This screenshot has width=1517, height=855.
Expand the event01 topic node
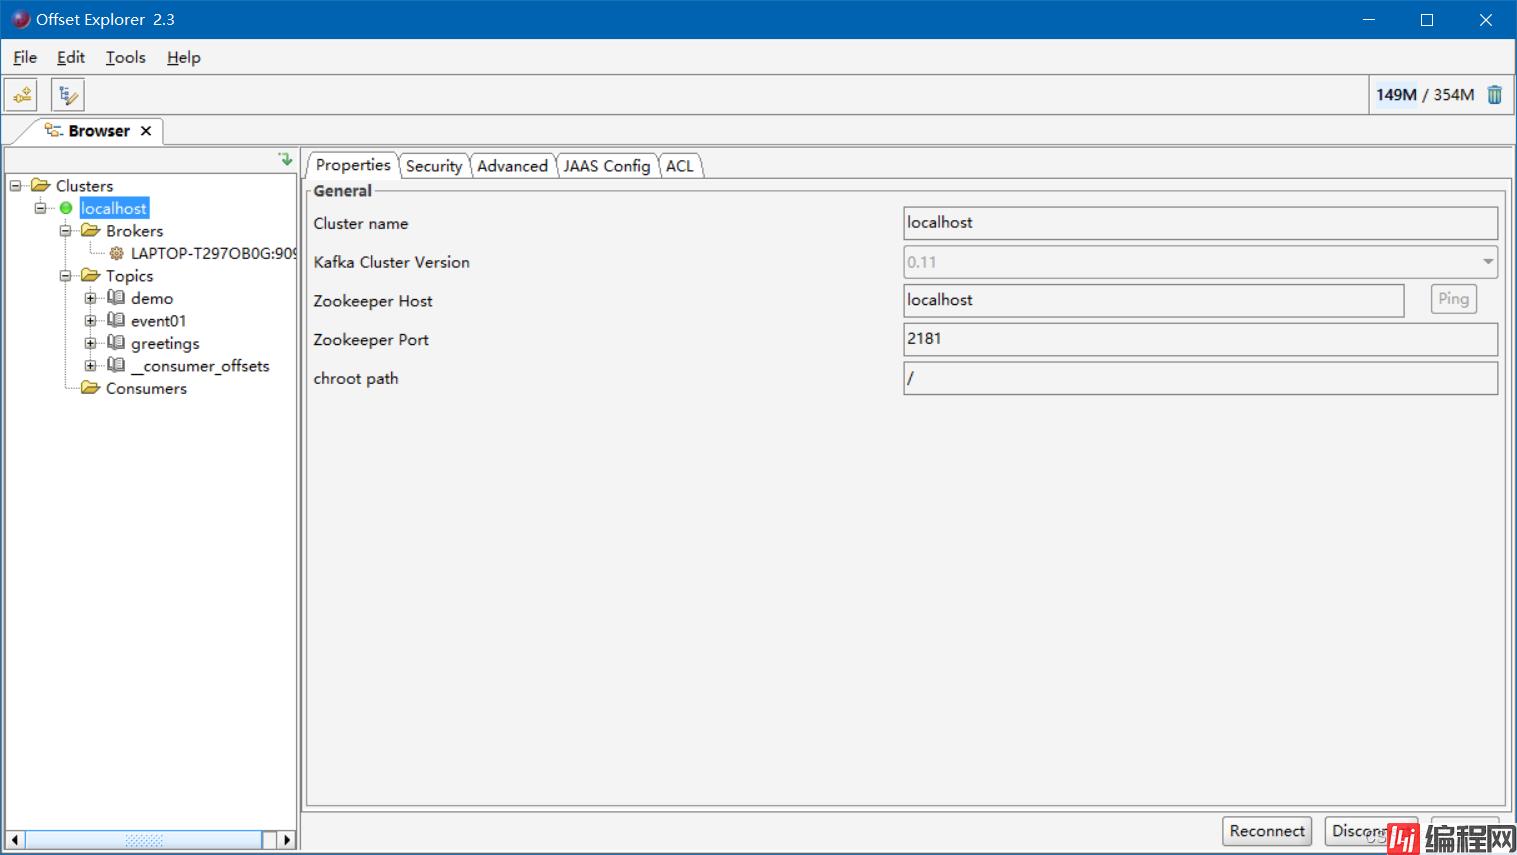[91, 320]
